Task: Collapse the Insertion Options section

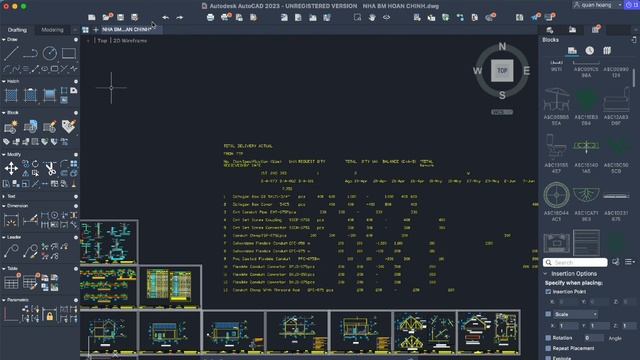Action: [x=546, y=273]
